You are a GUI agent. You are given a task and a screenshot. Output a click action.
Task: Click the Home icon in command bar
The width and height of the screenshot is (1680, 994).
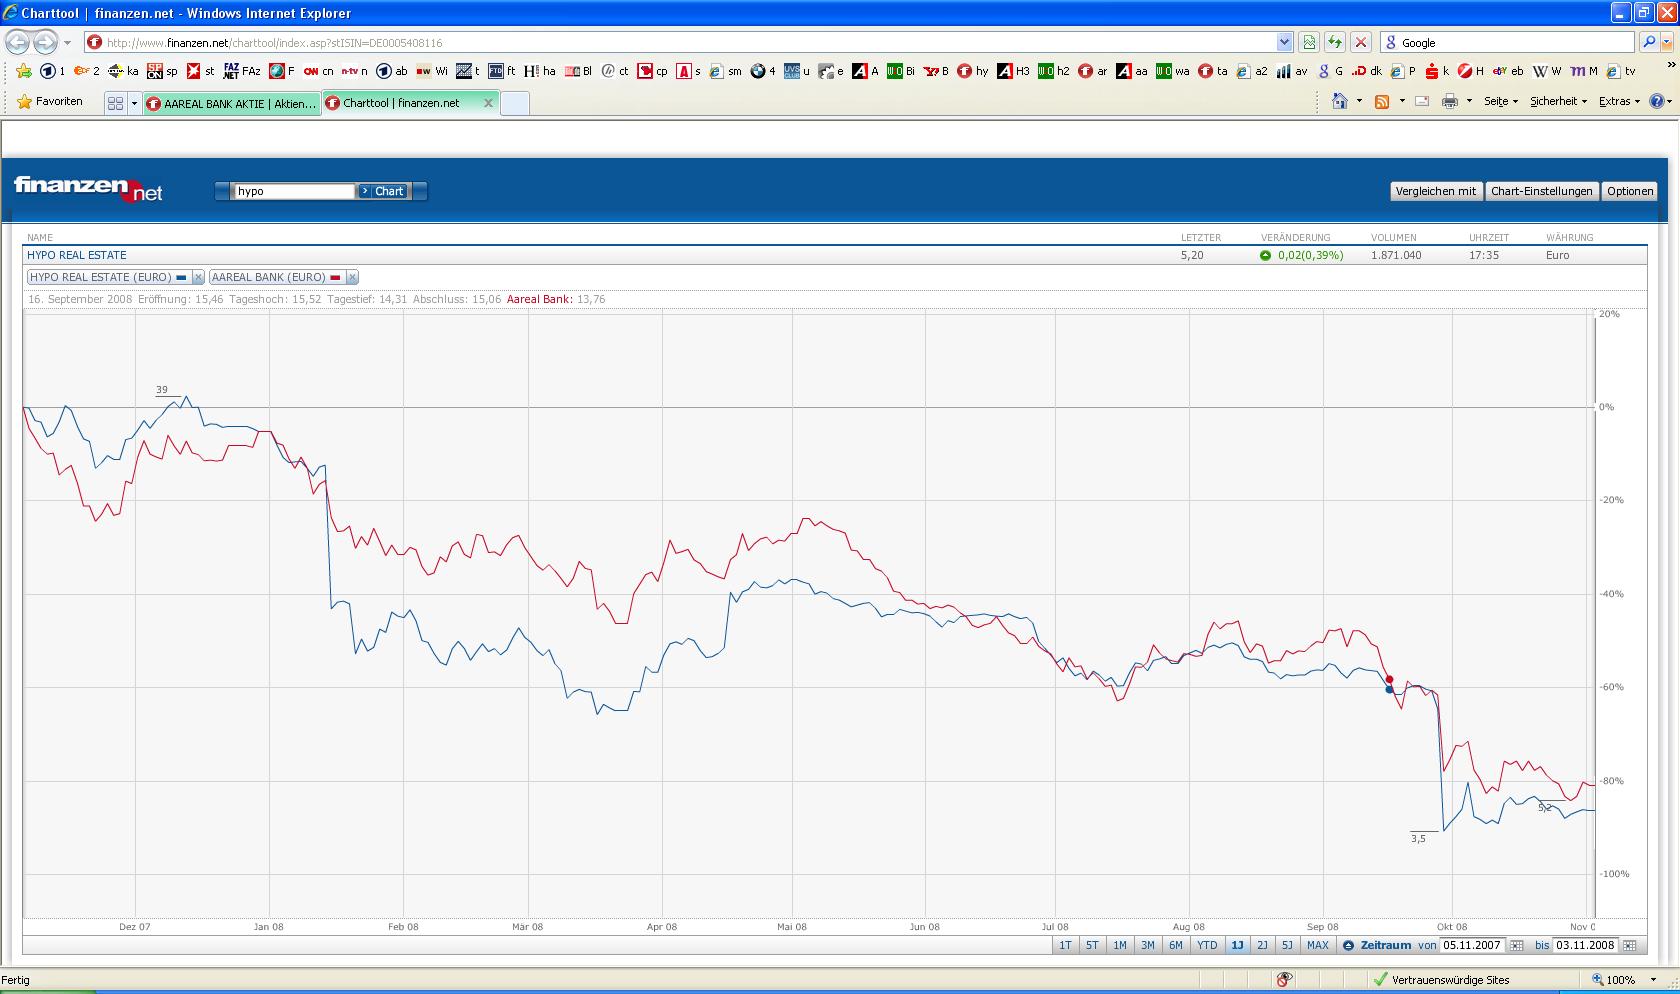coord(1340,102)
